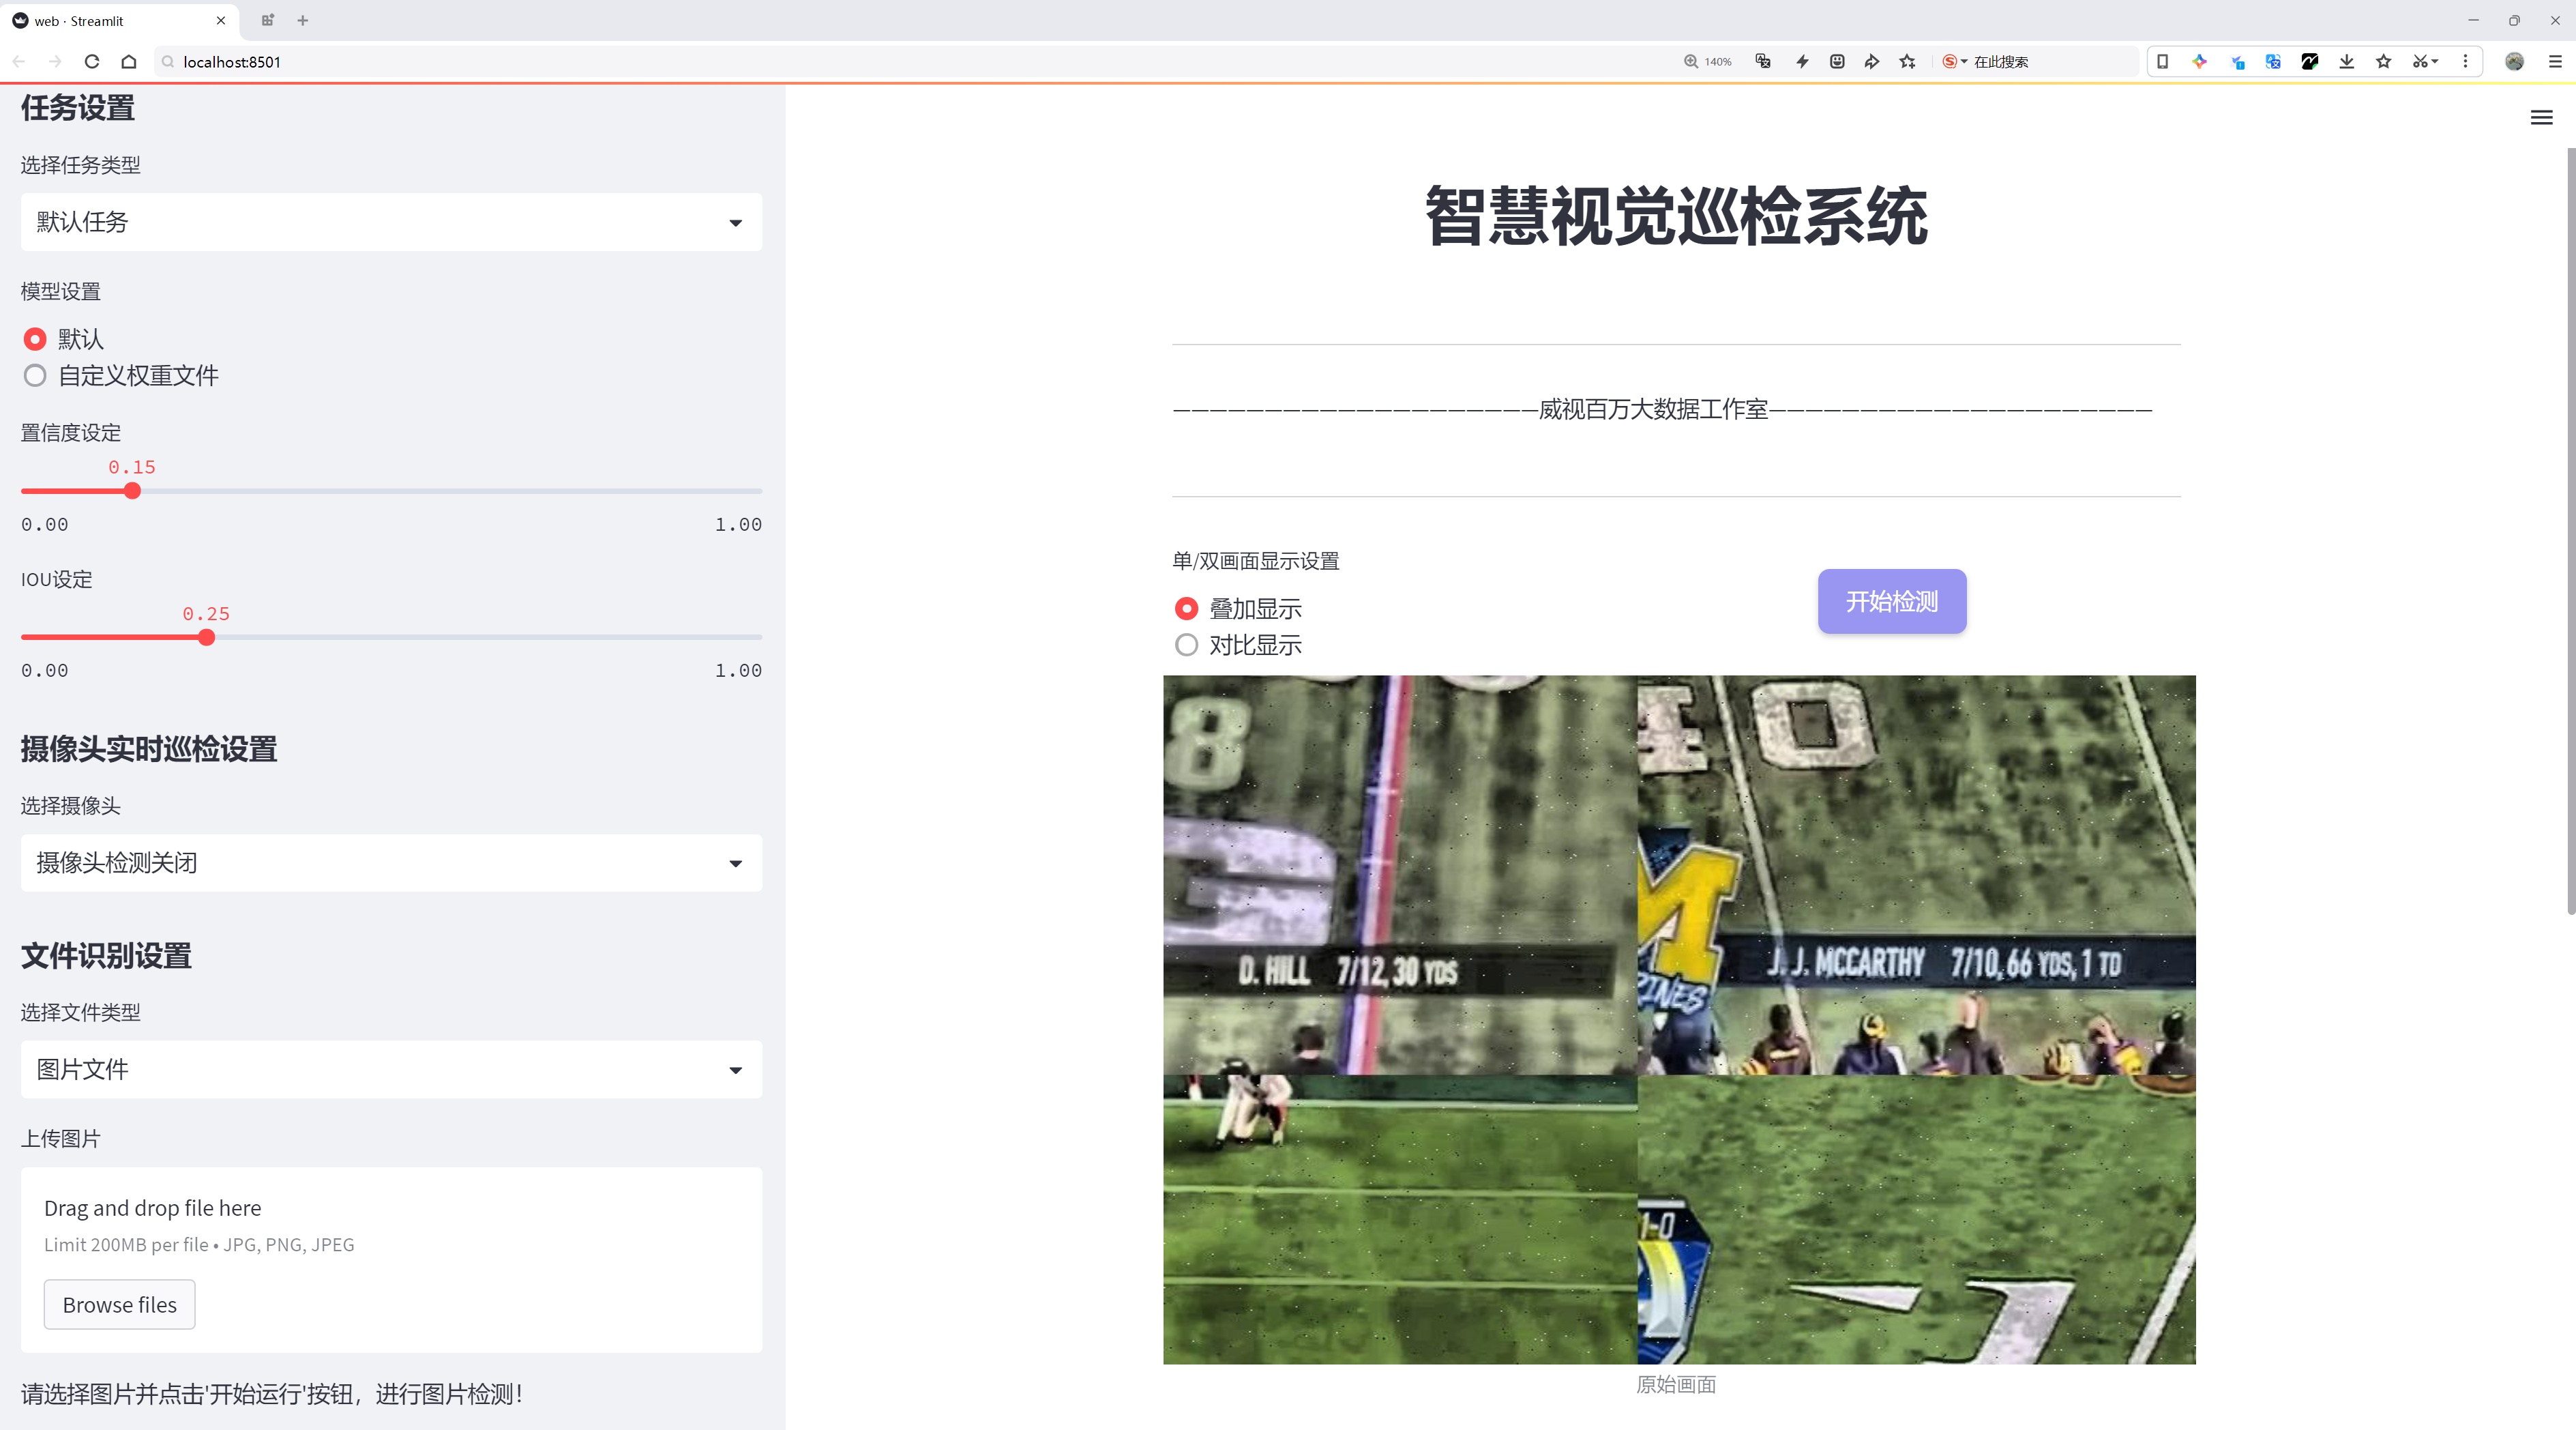The image size is (2576, 1430).
Task: Click the Browse files upload button
Action: pyautogui.click(x=119, y=1304)
